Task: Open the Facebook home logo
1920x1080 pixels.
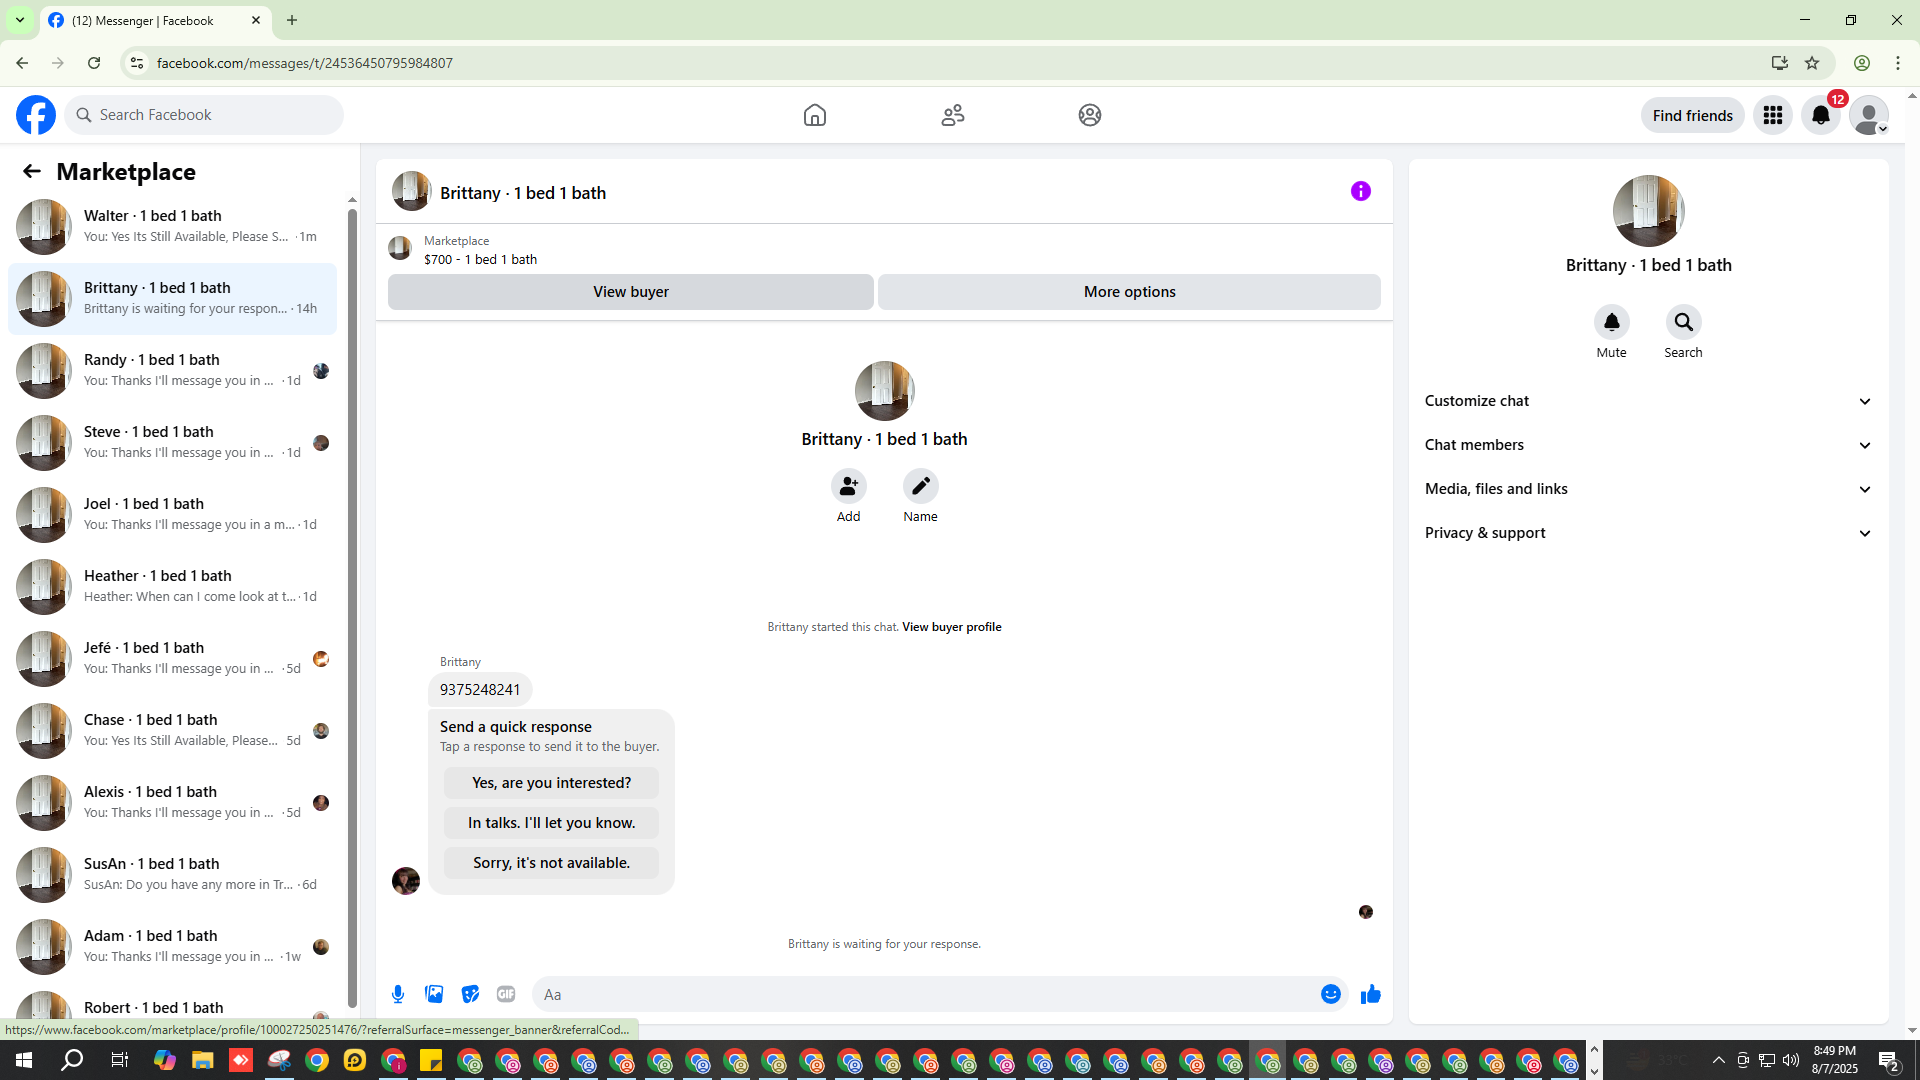Action: point(36,115)
